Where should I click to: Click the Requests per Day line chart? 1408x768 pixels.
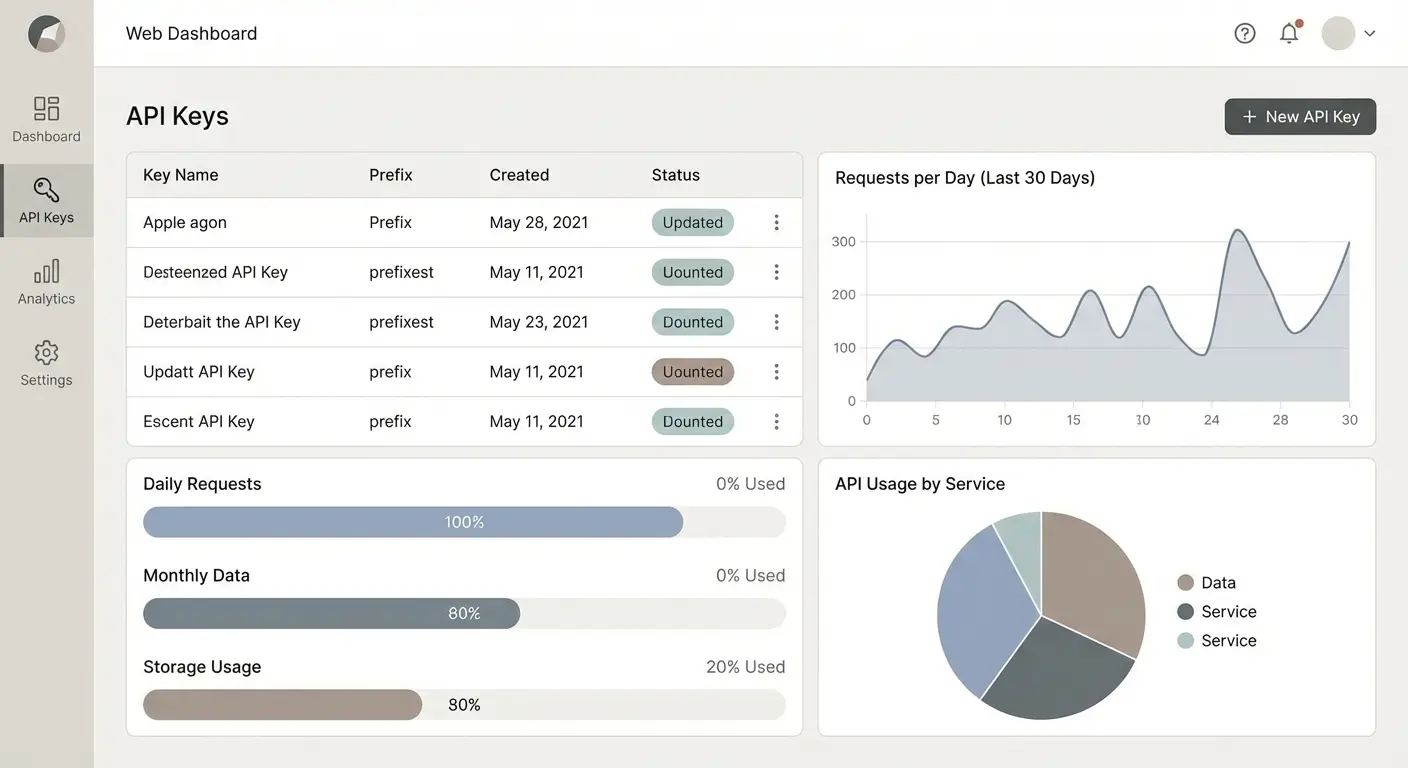(1107, 315)
